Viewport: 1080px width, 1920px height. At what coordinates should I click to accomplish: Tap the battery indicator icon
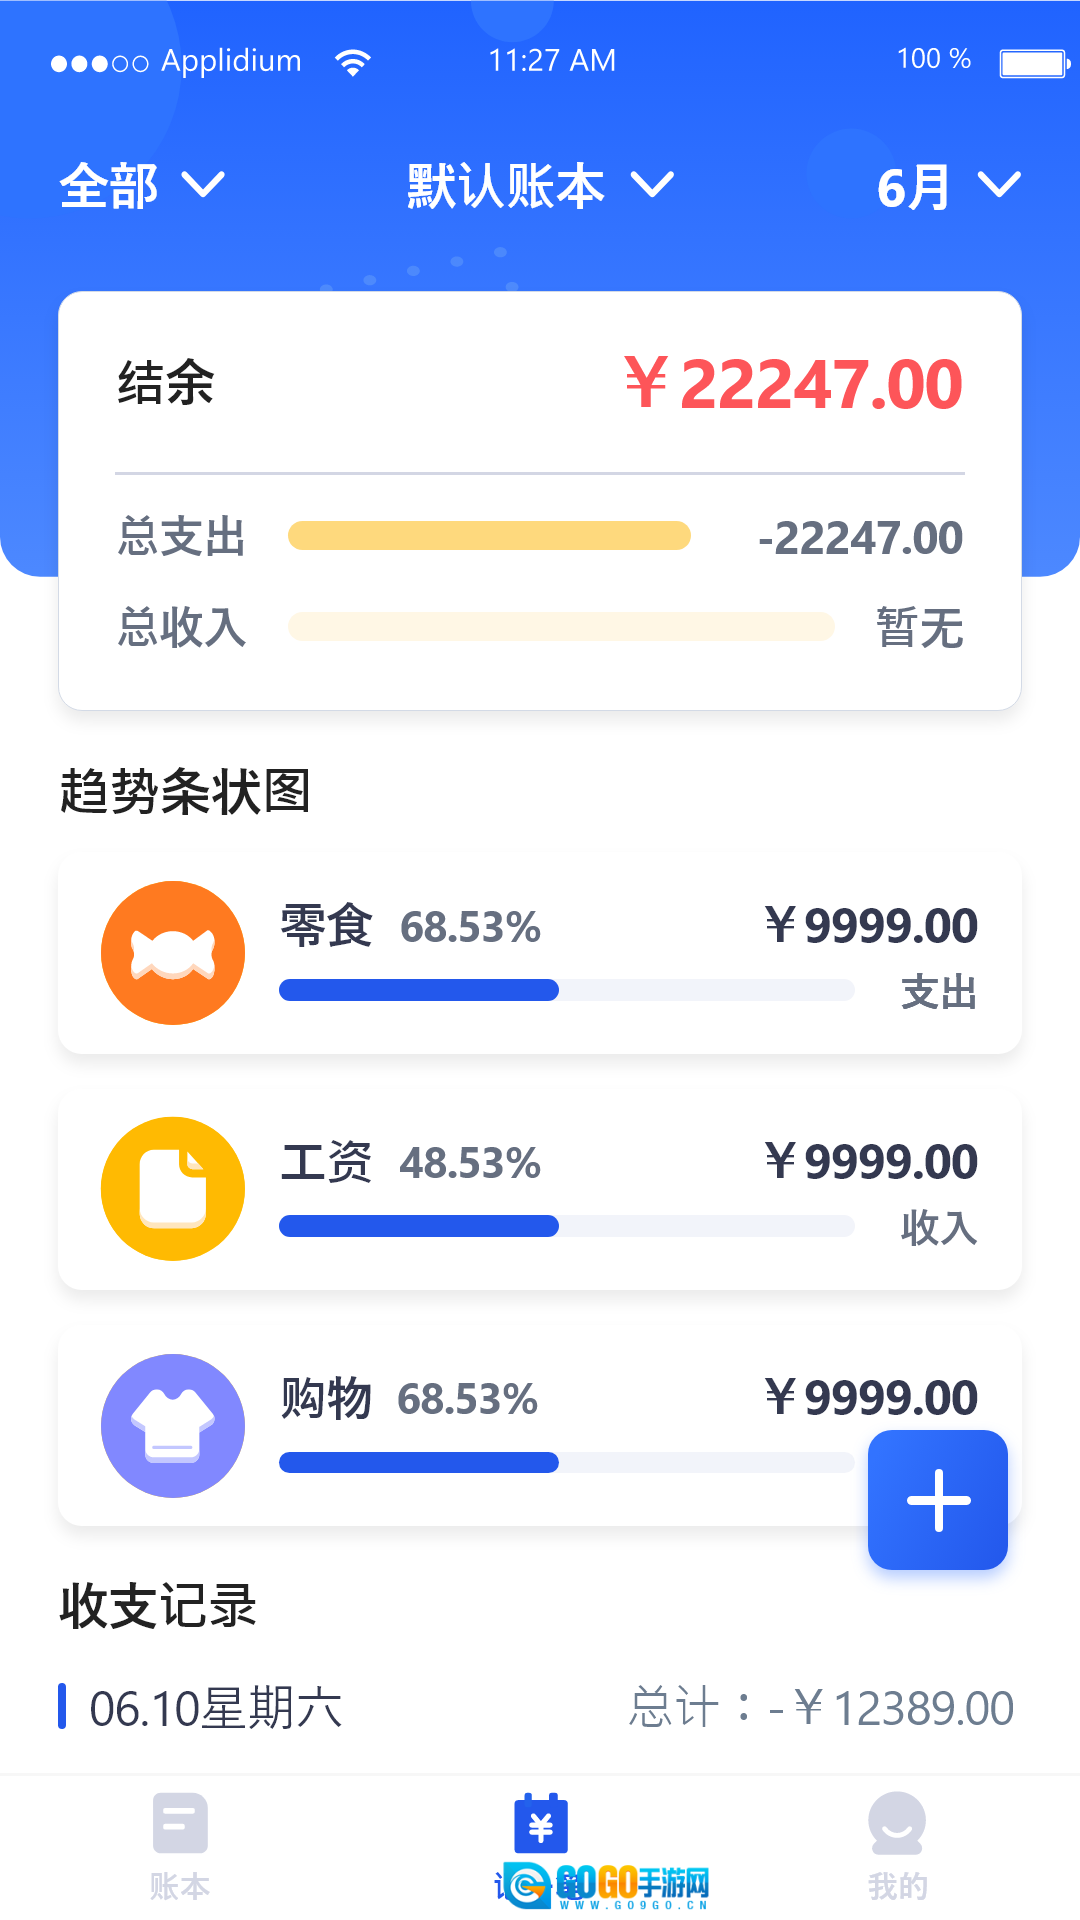[x=1034, y=63]
